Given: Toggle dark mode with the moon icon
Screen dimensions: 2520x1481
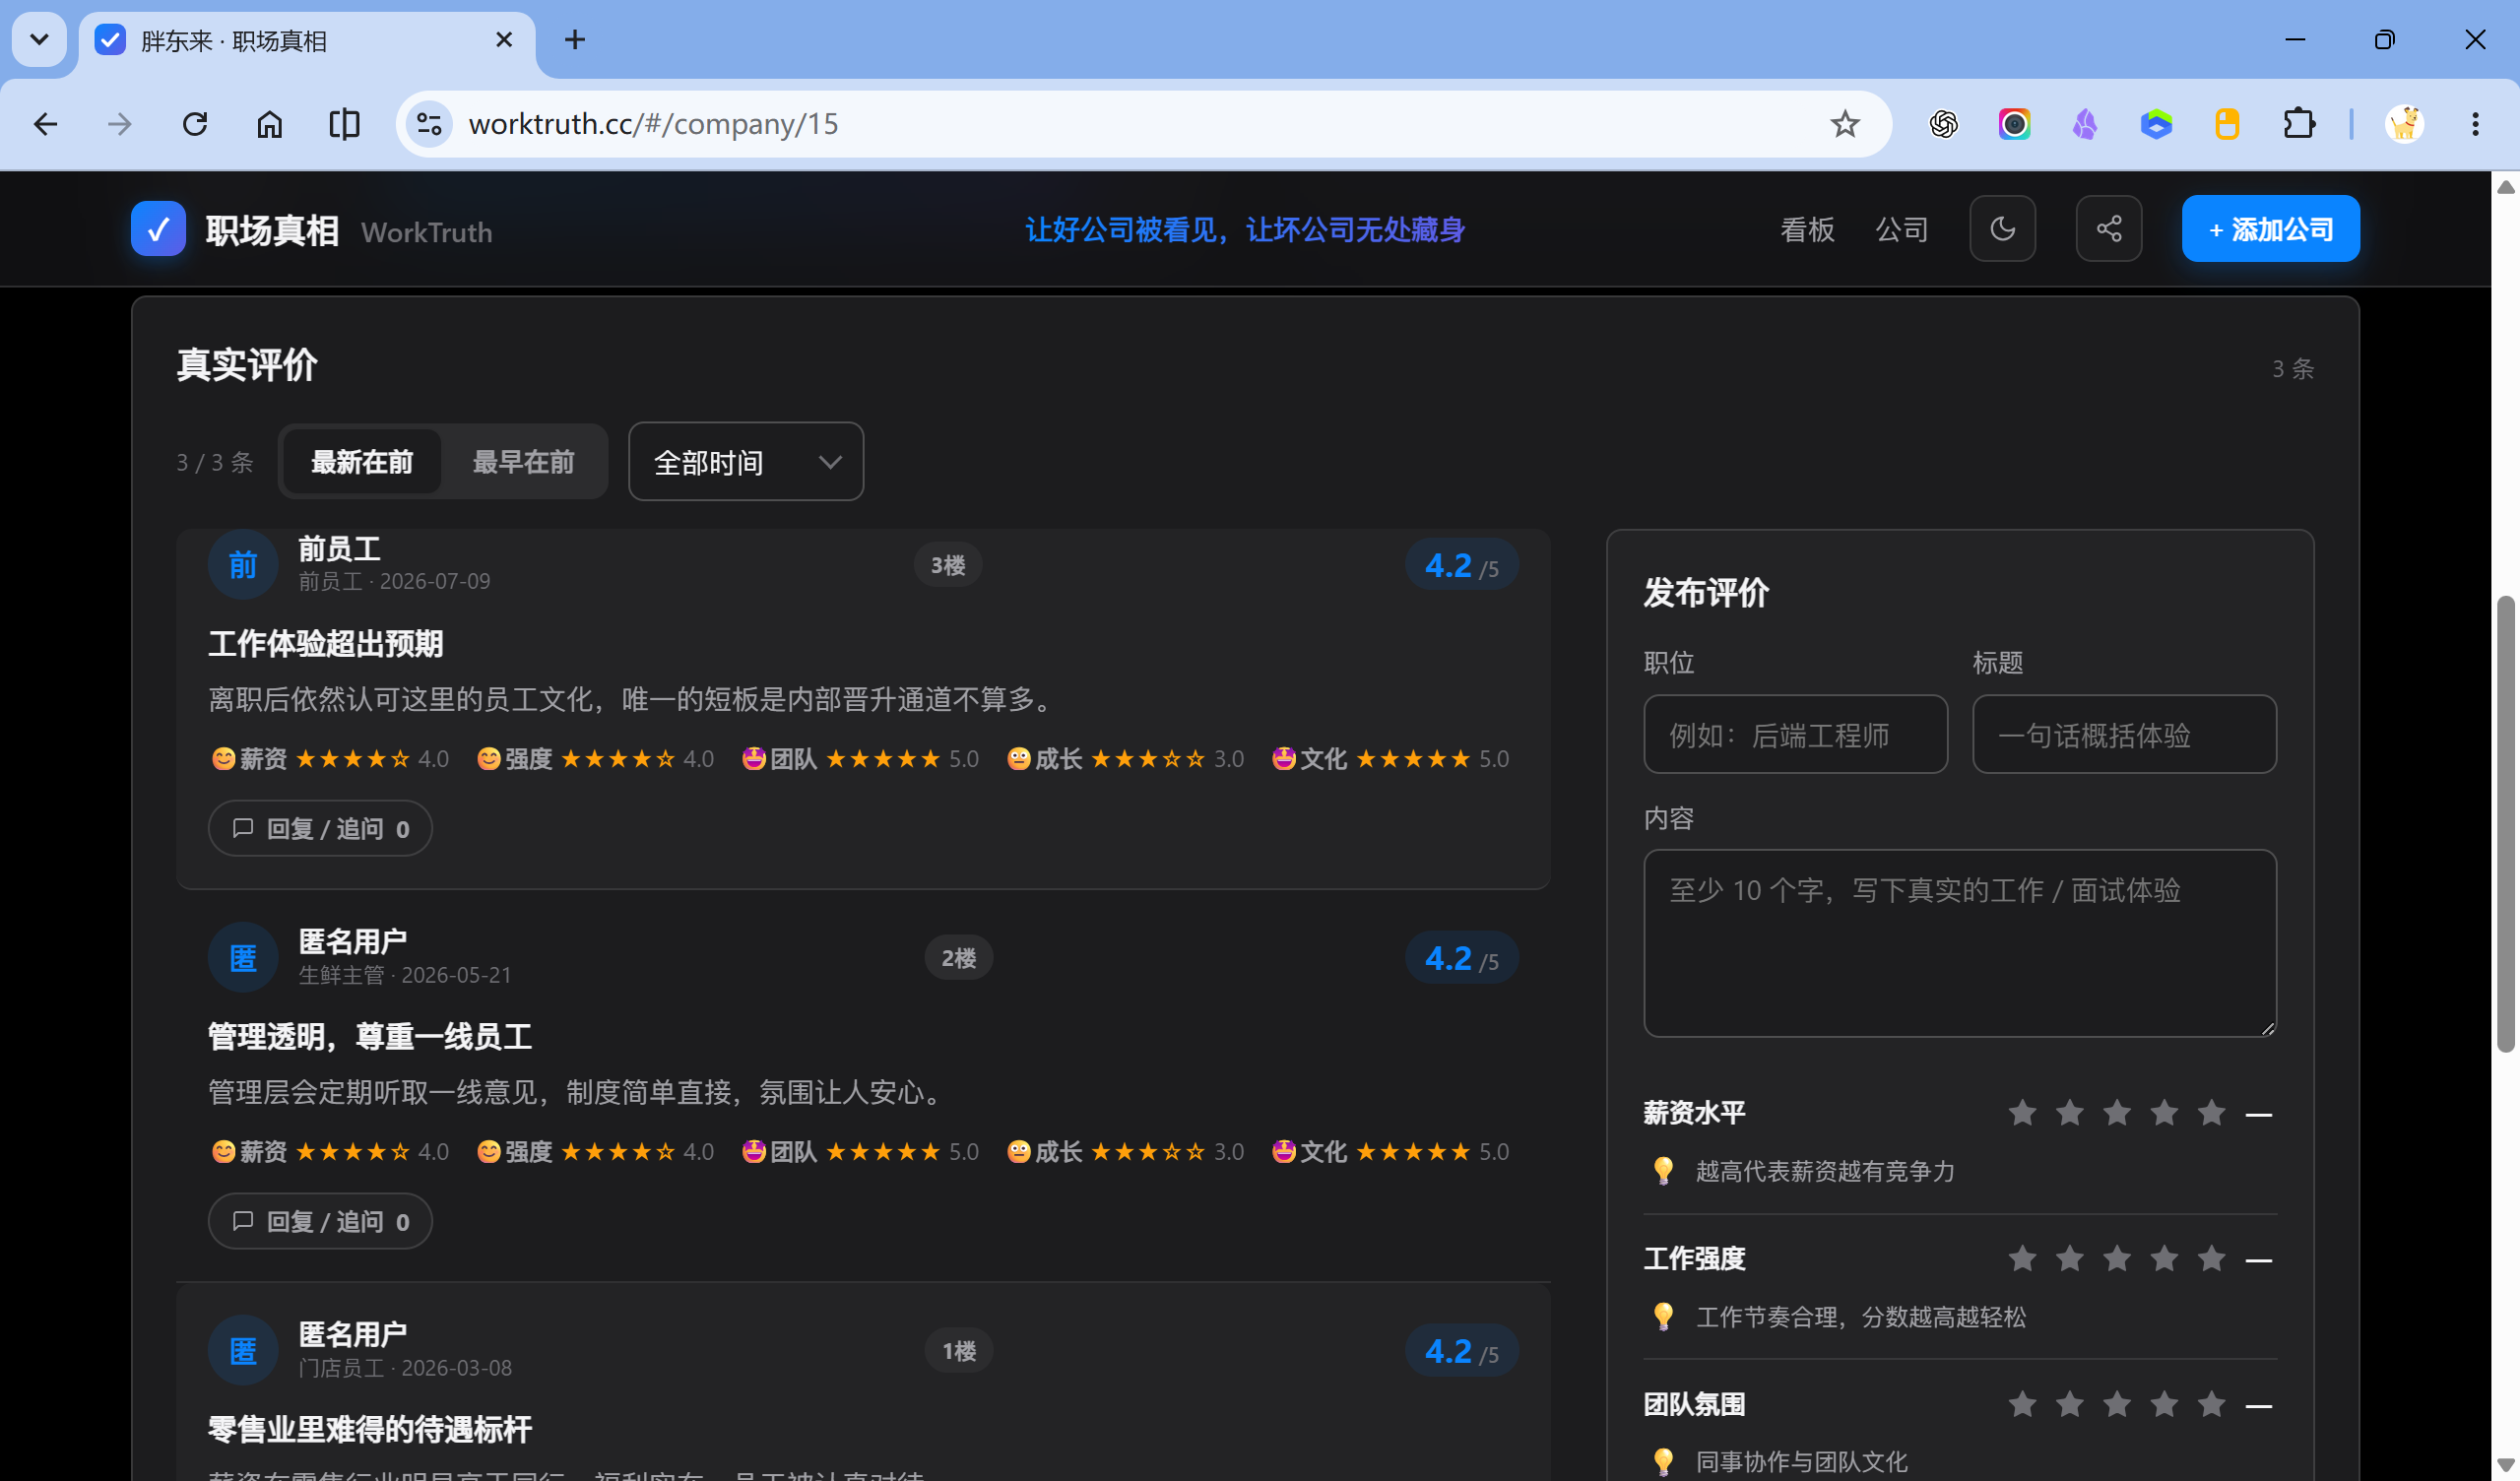Looking at the screenshot, I should [x=2002, y=229].
